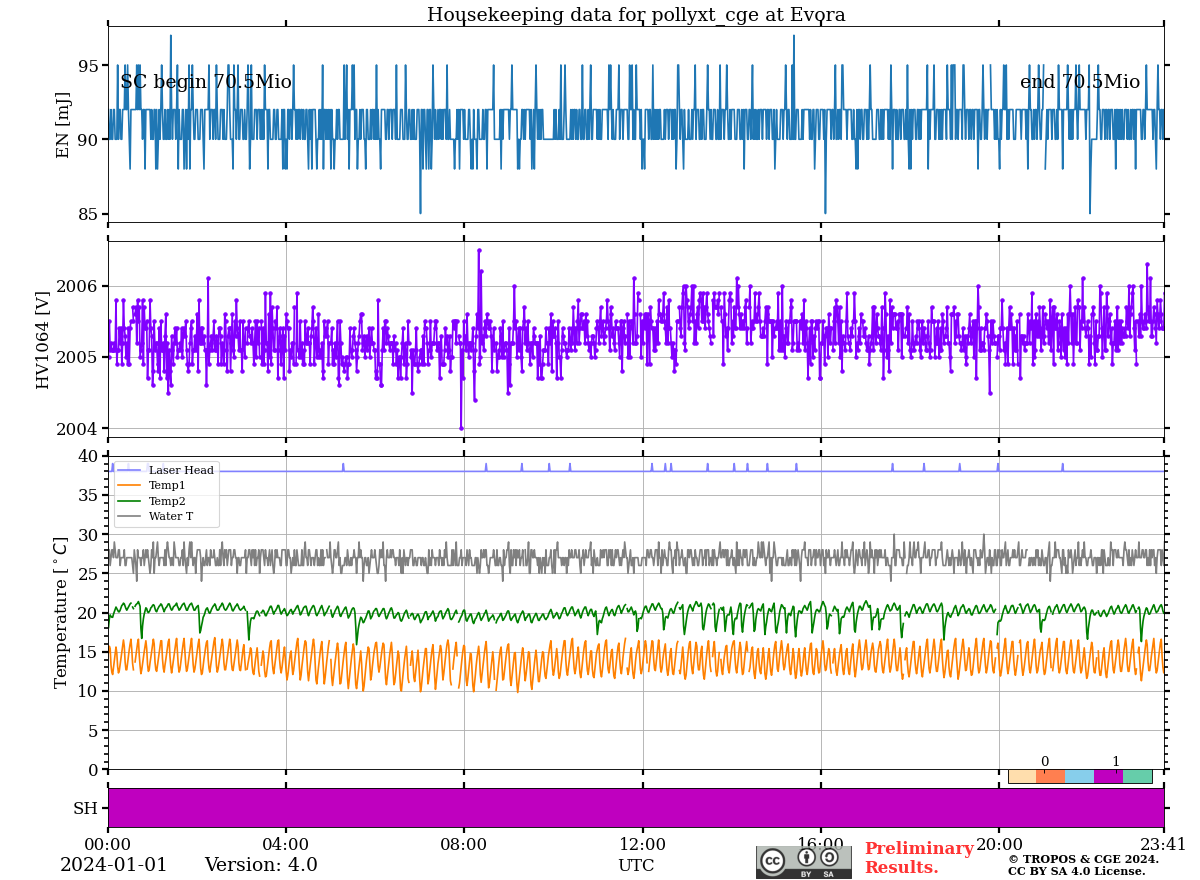Click the red 'Preliminary Results.' notice
The width and height of the screenshot is (1200, 880).
(919, 858)
